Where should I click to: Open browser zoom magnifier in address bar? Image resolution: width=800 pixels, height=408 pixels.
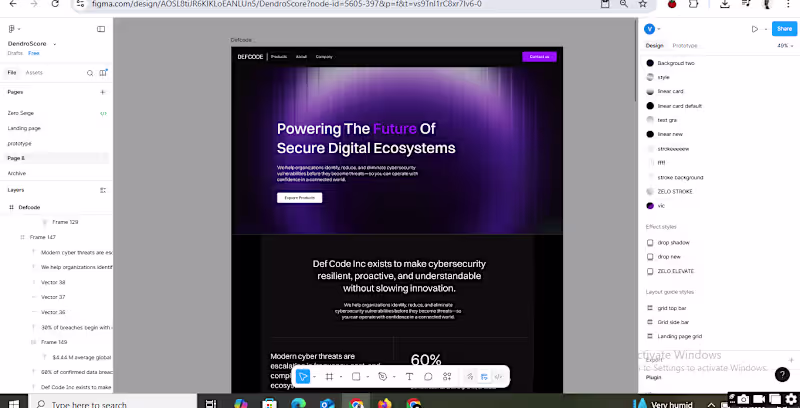pyautogui.click(x=624, y=4)
